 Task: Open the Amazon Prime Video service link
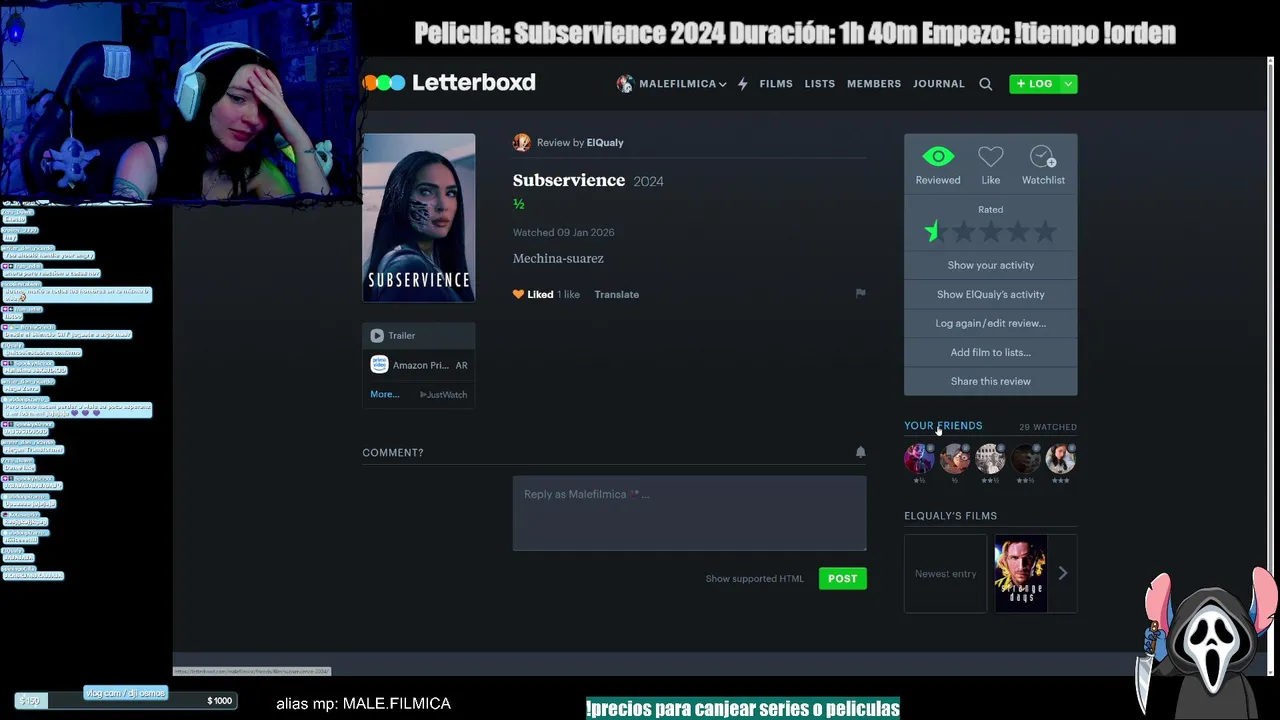(419, 365)
